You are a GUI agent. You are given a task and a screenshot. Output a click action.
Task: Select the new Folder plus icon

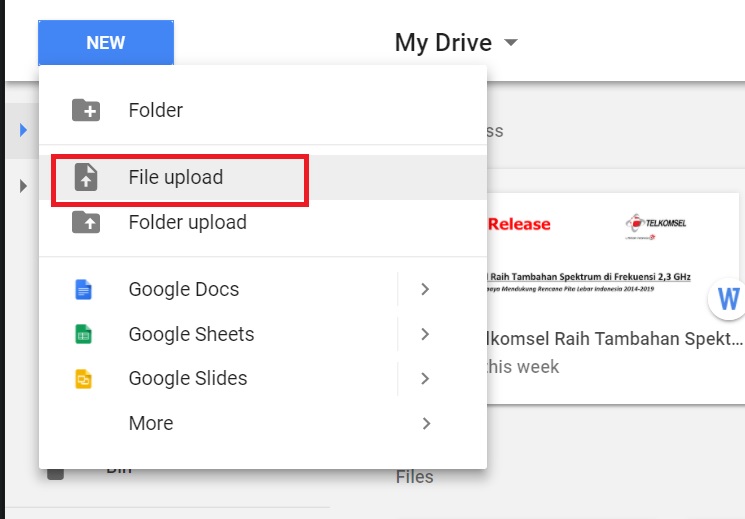coord(86,110)
